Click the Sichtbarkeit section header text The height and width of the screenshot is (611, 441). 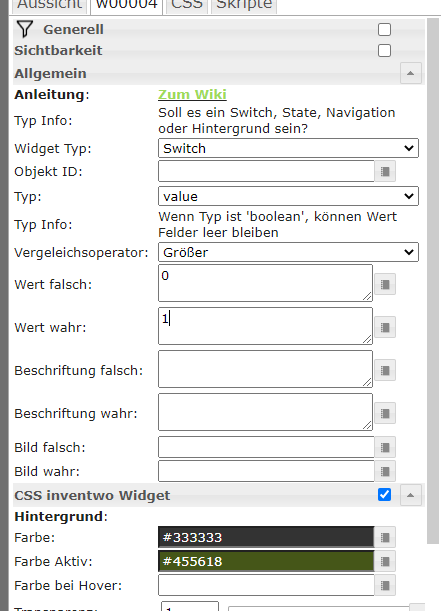(x=58, y=50)
